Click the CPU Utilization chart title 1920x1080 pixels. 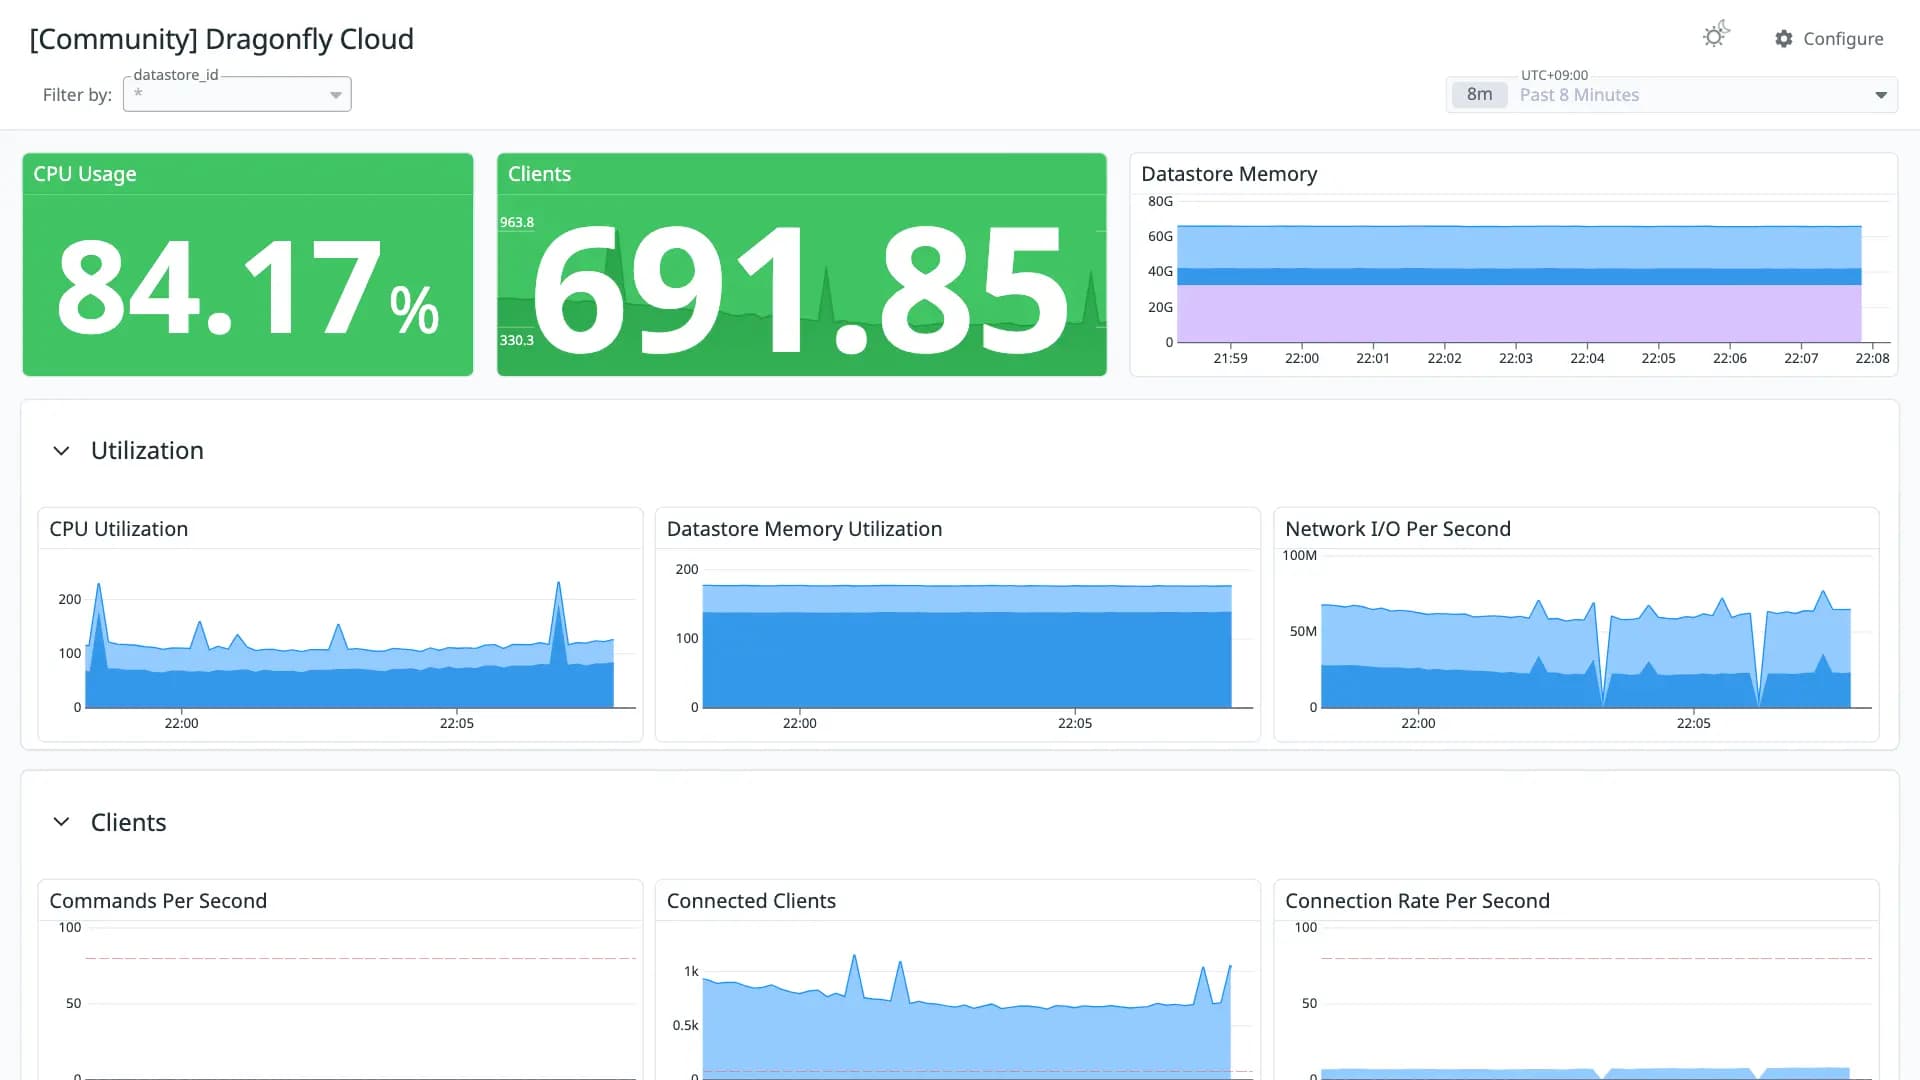point(119,529)
